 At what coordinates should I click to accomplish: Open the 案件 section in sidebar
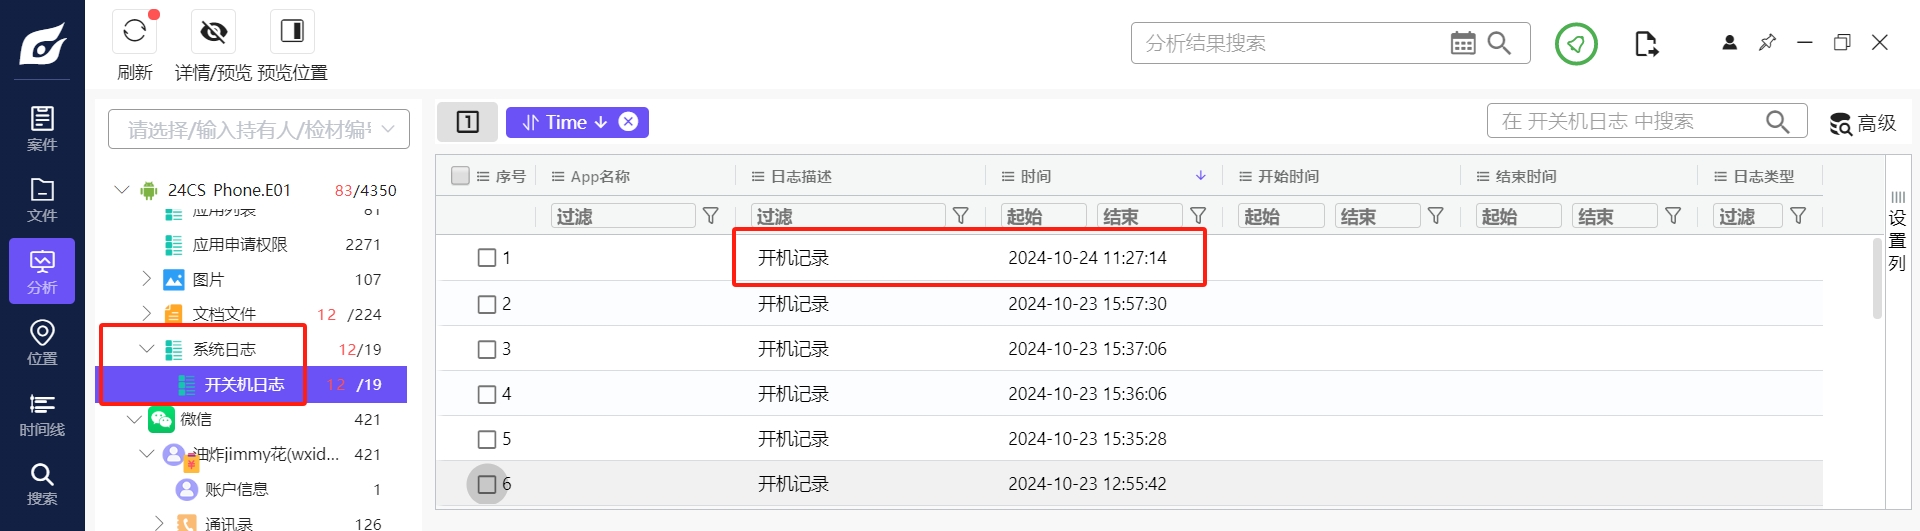42,129
